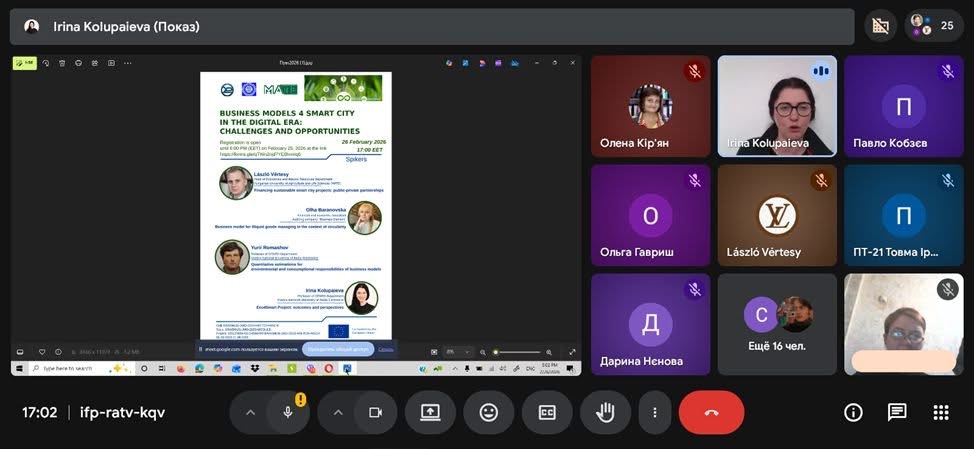The height and width of the screenshot is (449, 974).
Task: Open participants list showing 25 people
Action: coord(934,26)
